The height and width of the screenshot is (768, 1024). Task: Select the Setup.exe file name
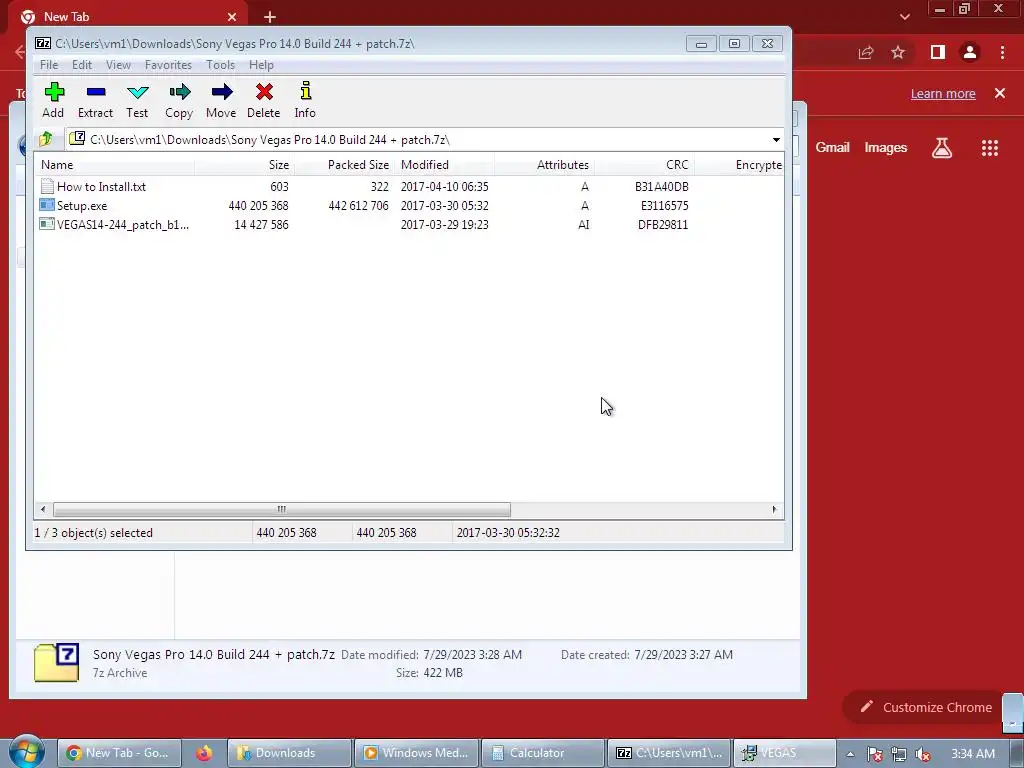click(x=82, y=206)
